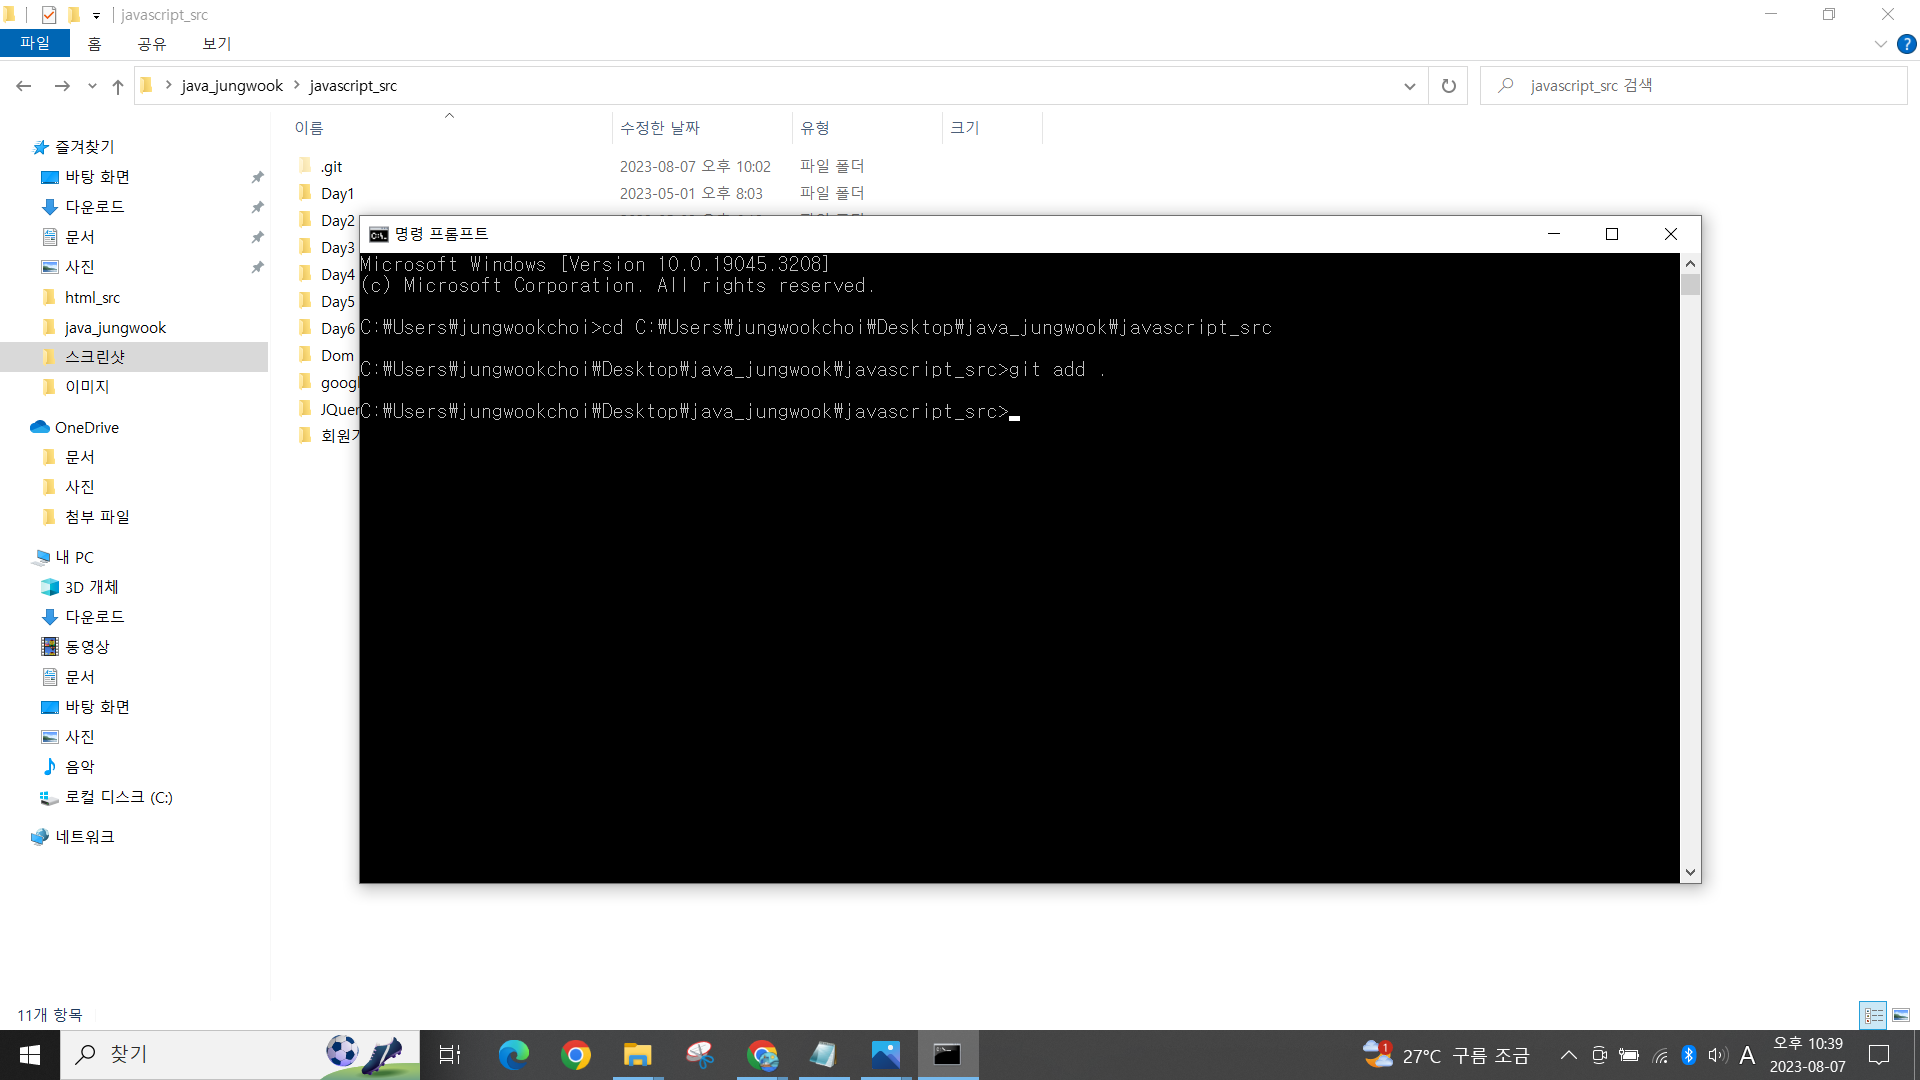
Task: Select the 스크린샷 folder in the sidebar
Action: pyautogui.click(x=94, y=356)
